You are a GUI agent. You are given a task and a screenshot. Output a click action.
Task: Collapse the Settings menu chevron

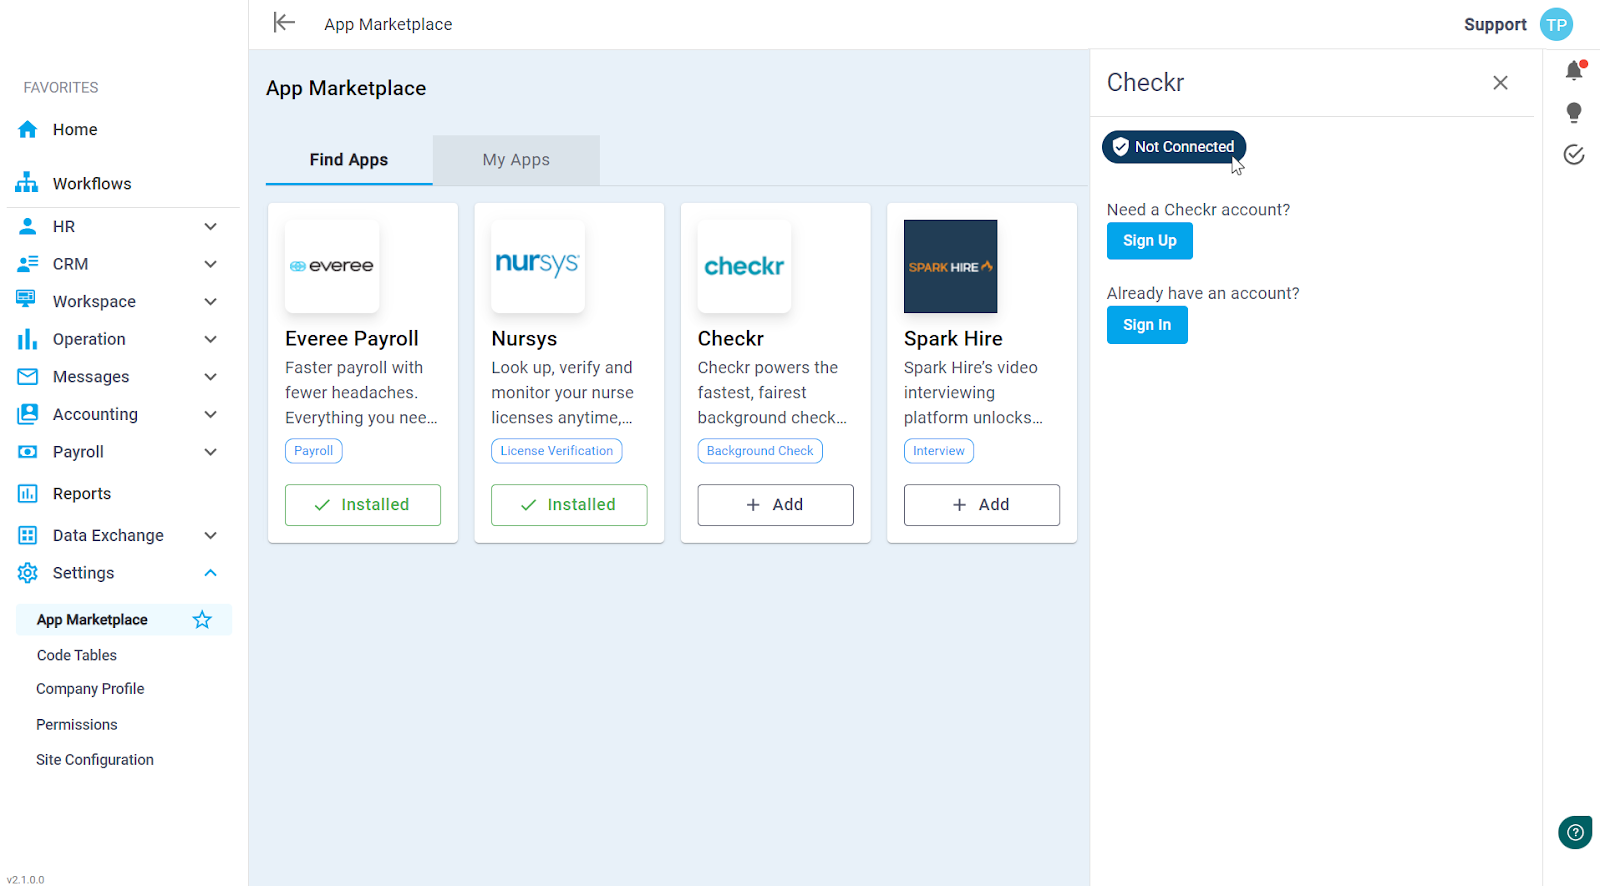210,572
